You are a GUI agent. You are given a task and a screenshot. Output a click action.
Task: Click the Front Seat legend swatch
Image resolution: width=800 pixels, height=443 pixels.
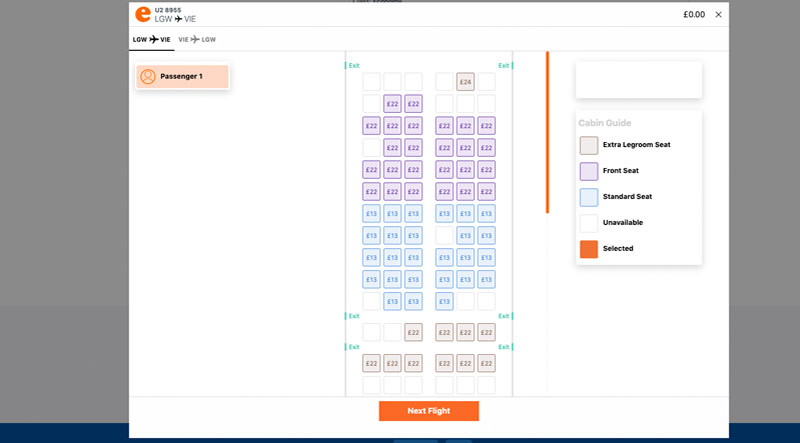pos(589,171)
